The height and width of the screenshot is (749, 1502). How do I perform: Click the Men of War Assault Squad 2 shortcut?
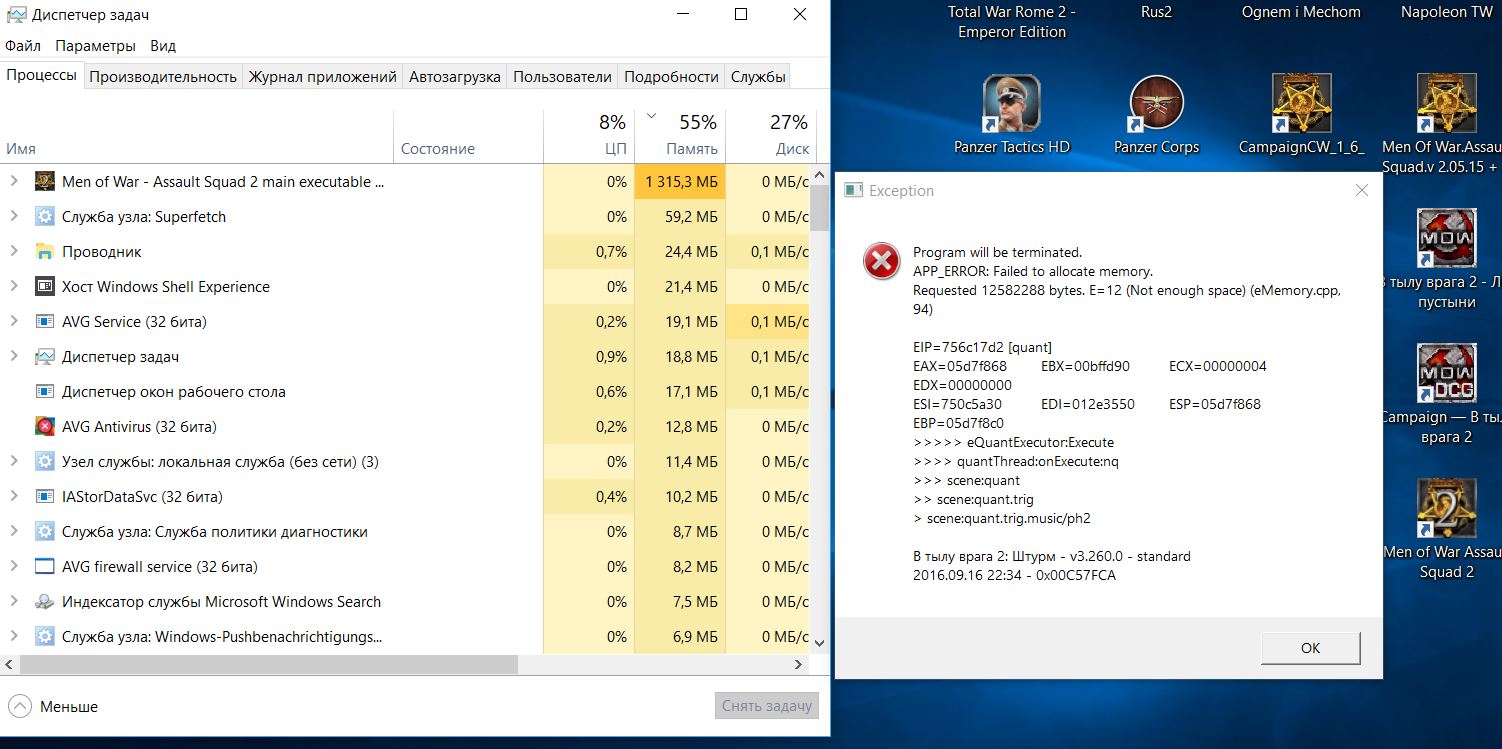[1446, 508]
